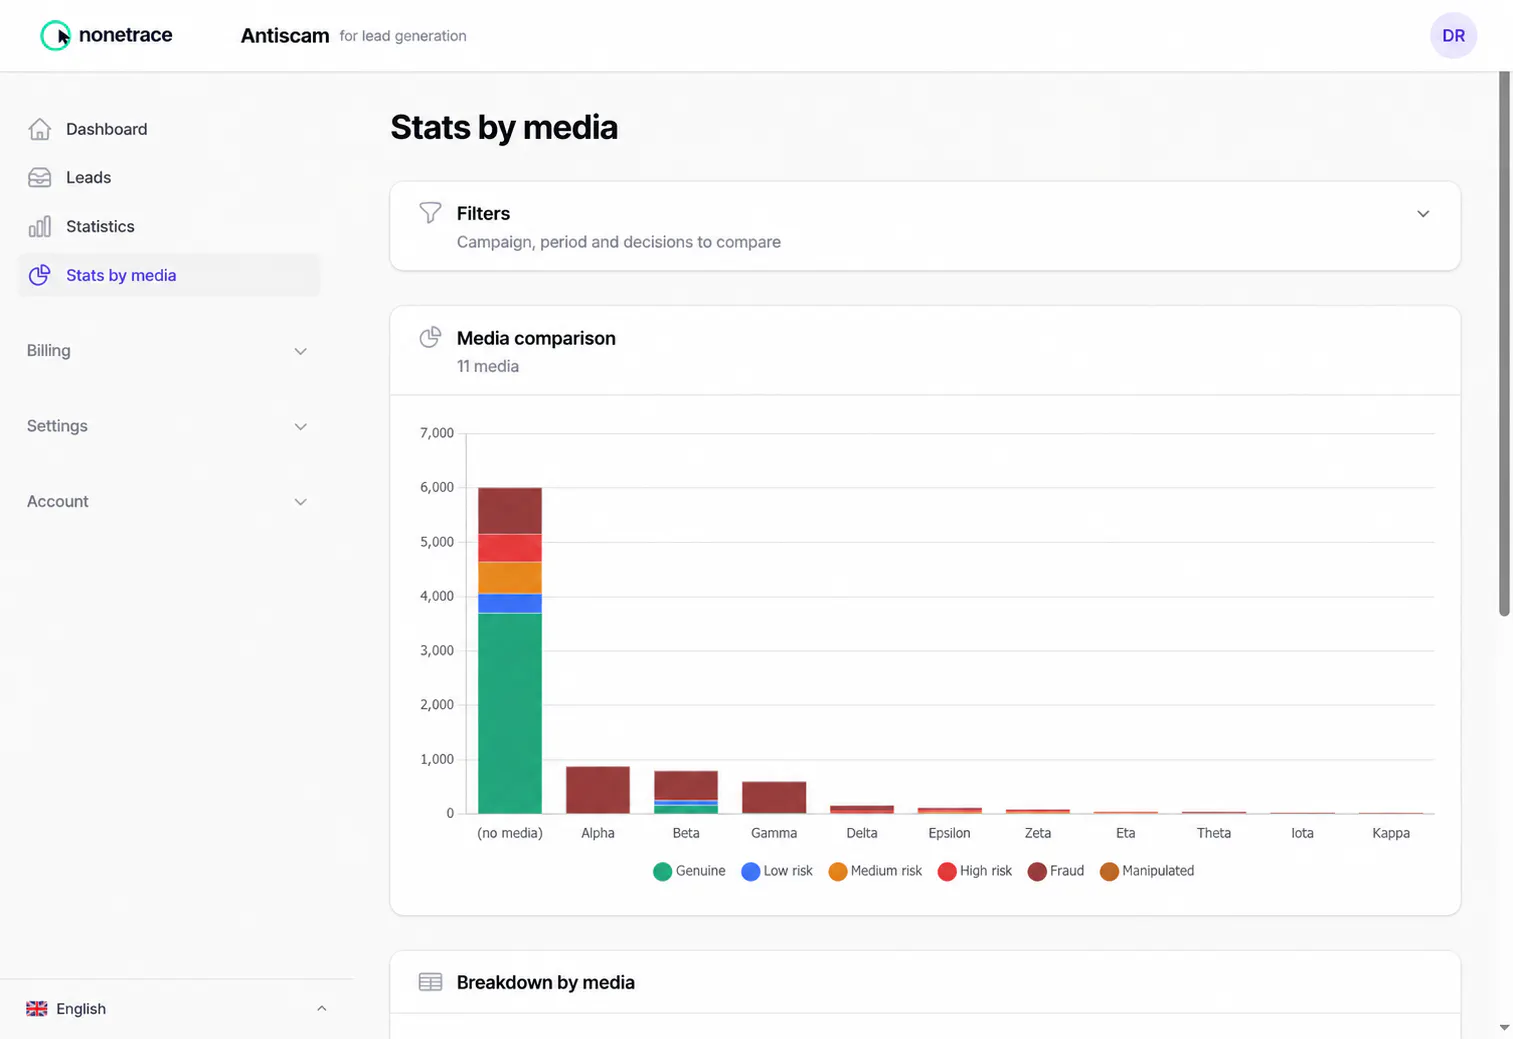This screenshot has height=1039, width=1513.
Task: Go to Dashboard in sidebar
Action: pos(169,129)
